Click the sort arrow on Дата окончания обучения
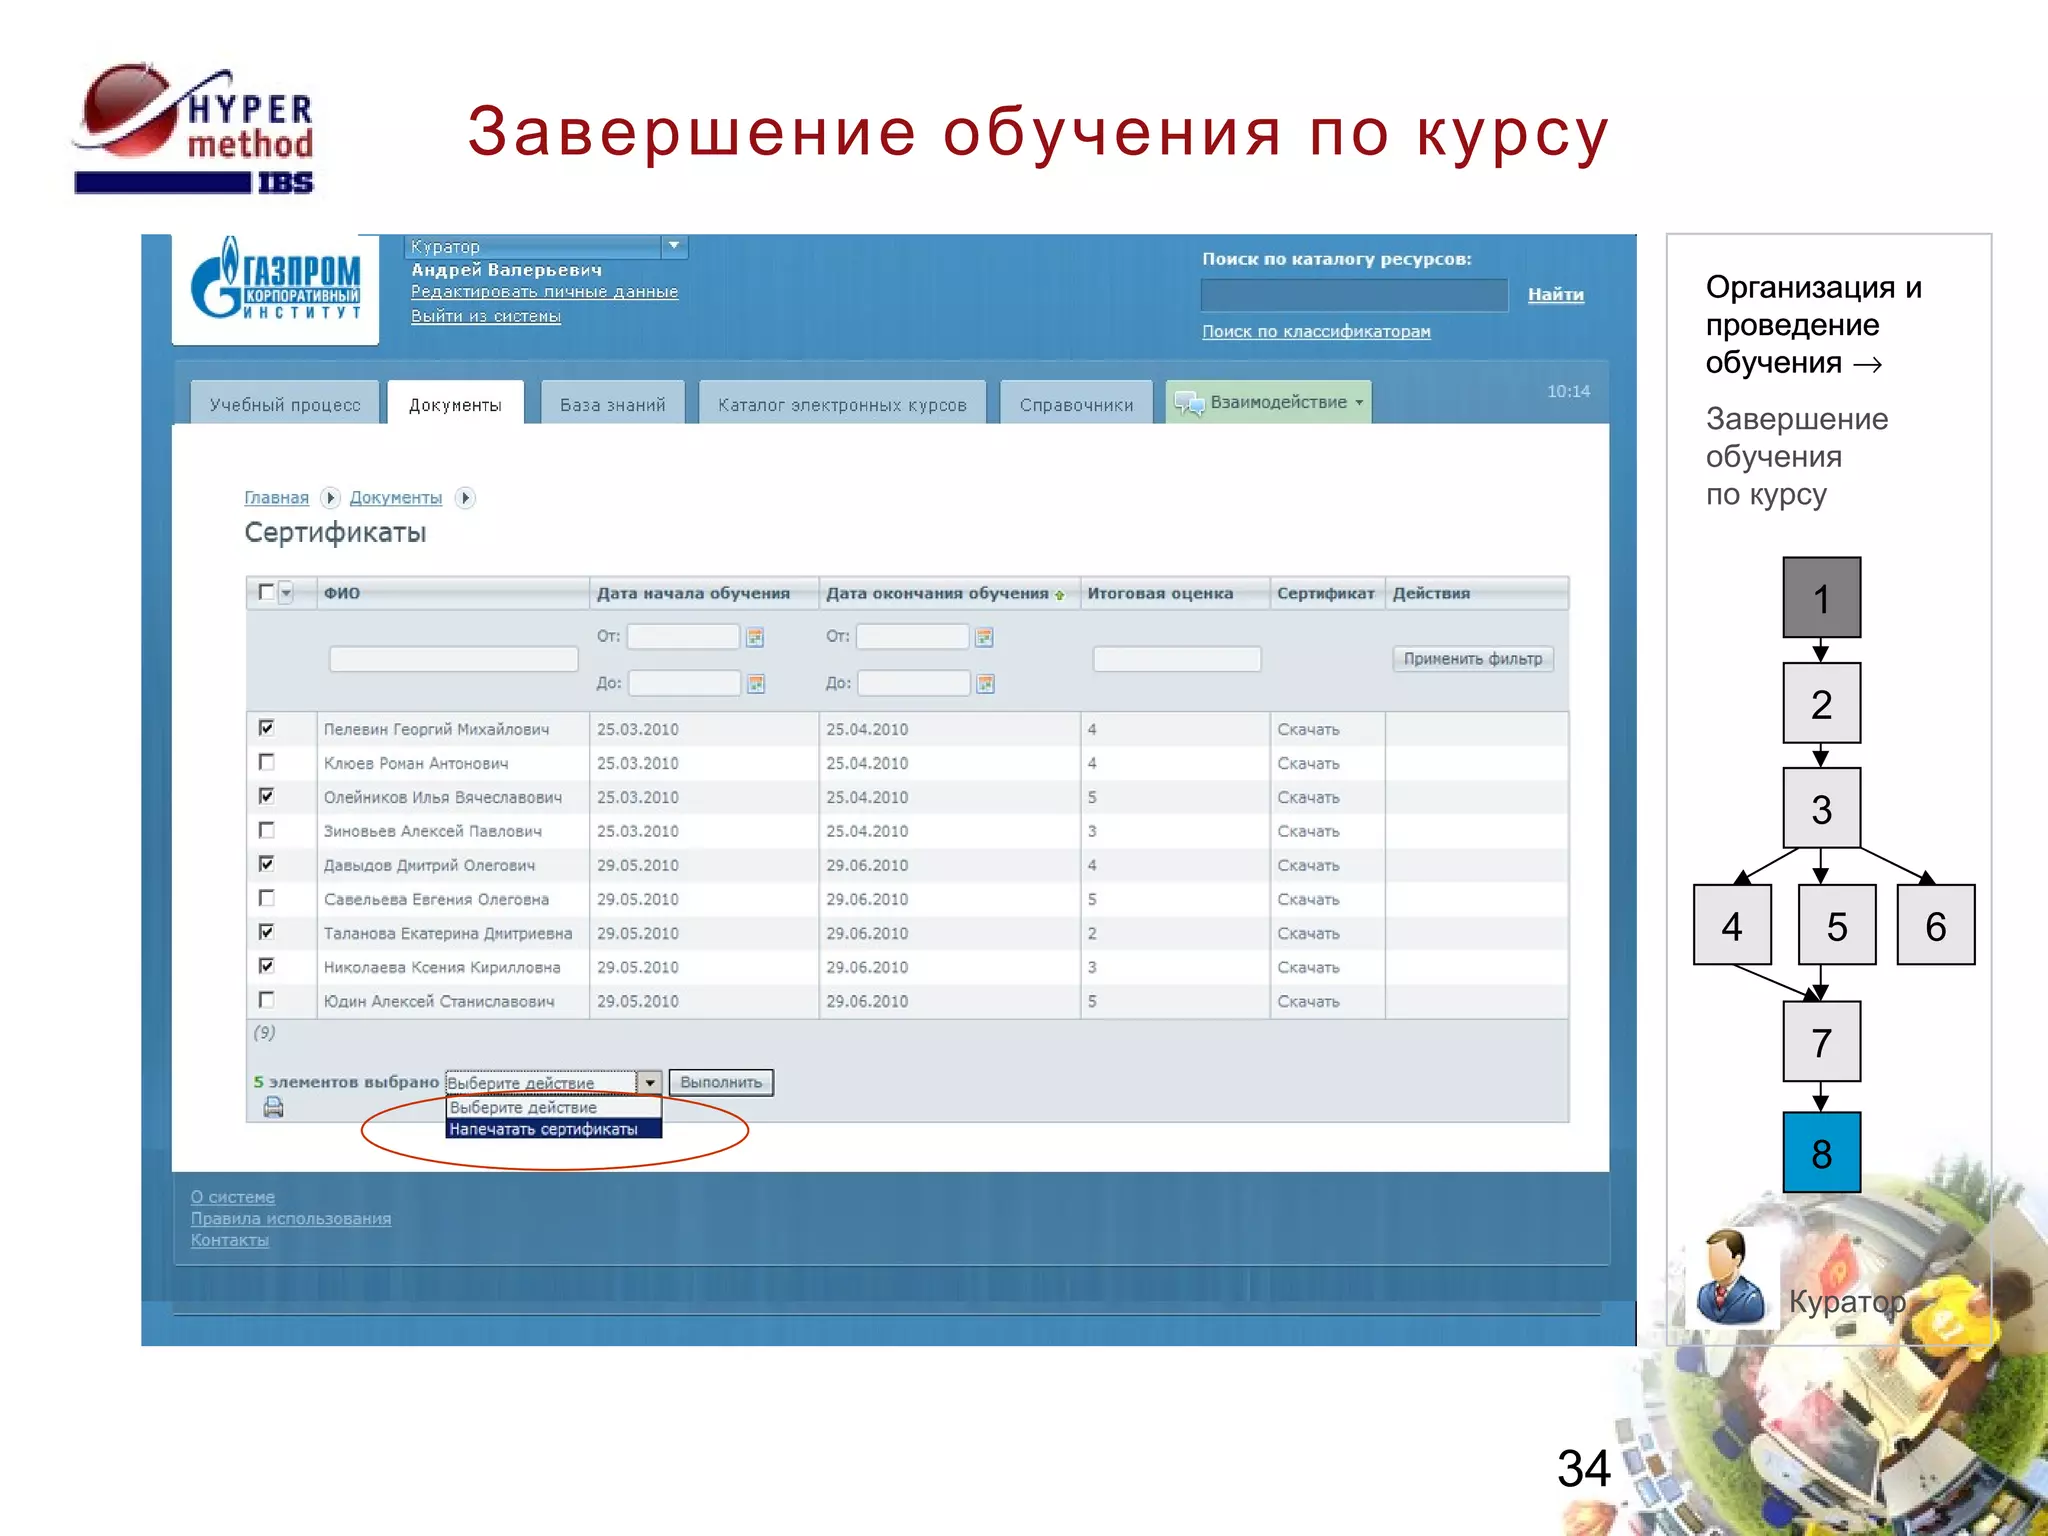The width and height of the screenshot is (2048, 1536). (1059, 595)
